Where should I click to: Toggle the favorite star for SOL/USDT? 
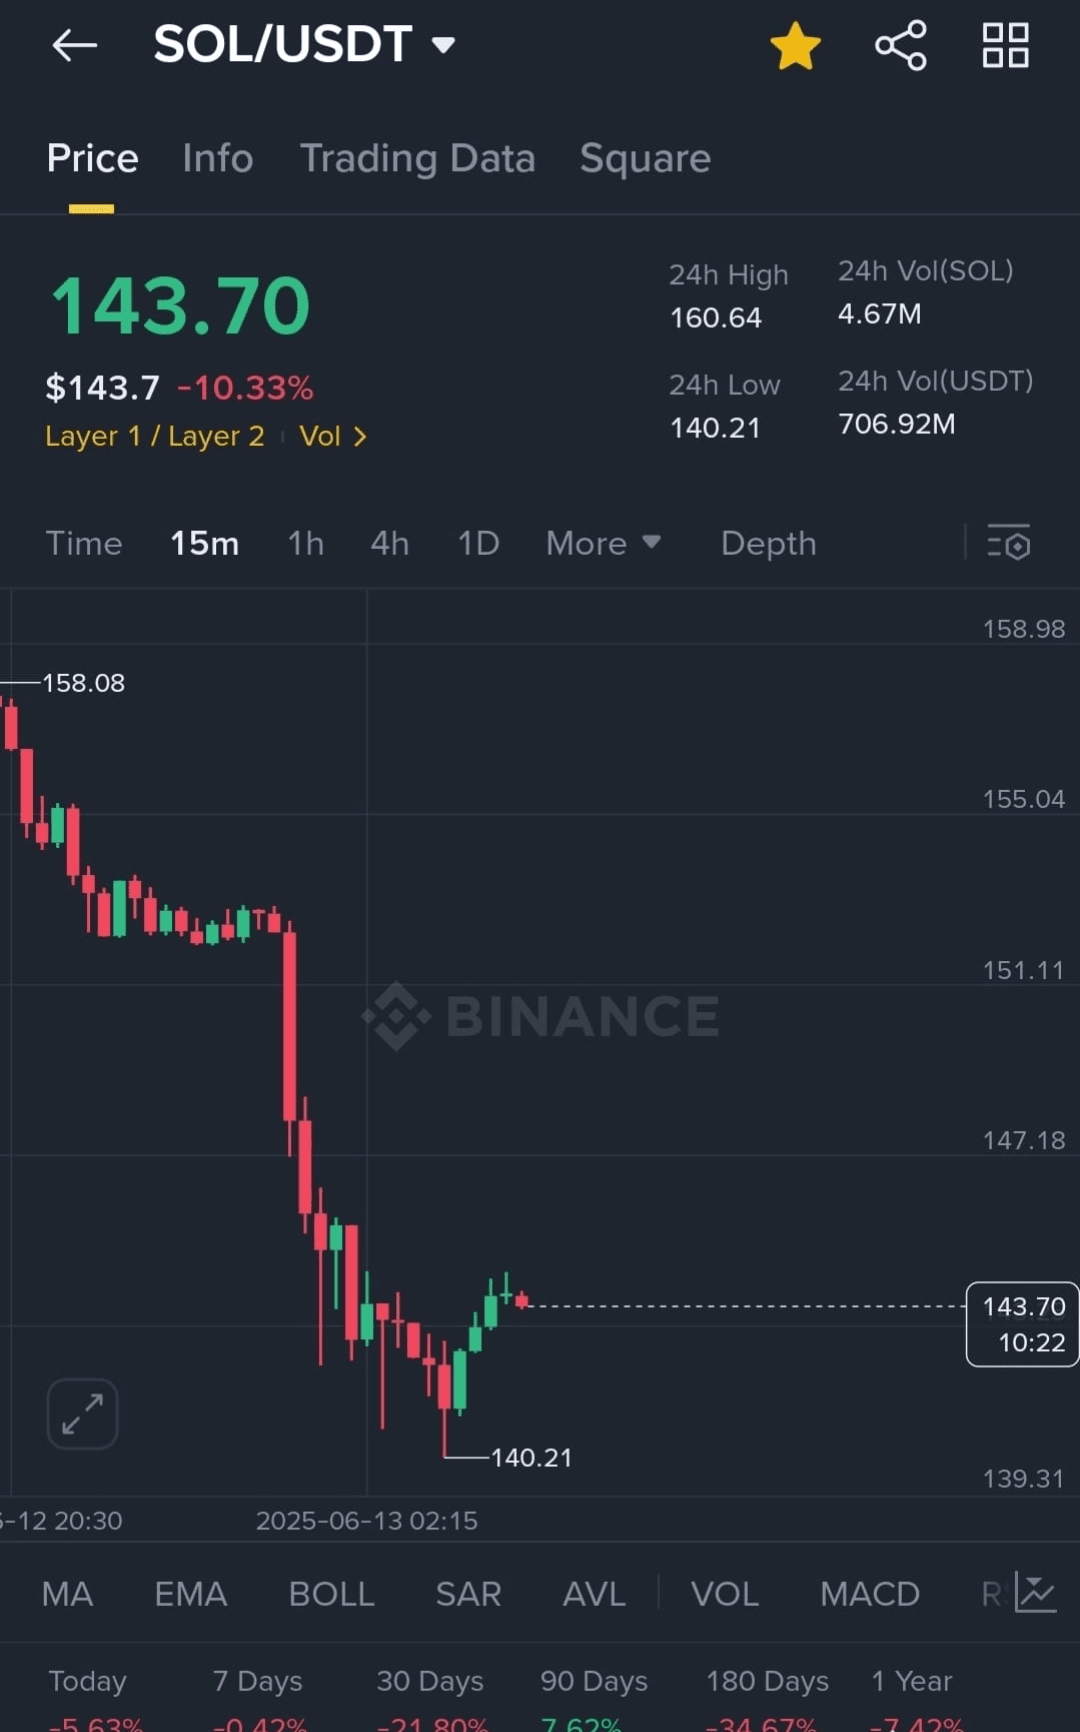(795, 46)
